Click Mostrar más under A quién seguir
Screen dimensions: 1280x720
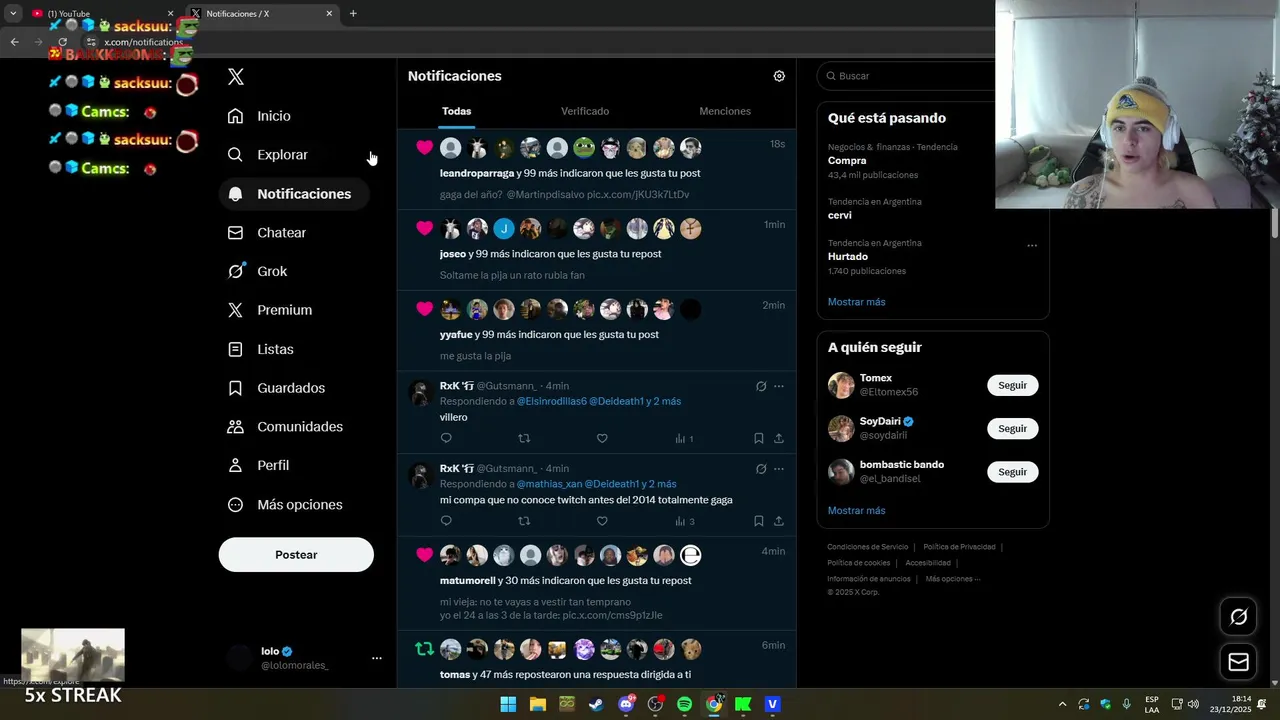coord(856,511)
